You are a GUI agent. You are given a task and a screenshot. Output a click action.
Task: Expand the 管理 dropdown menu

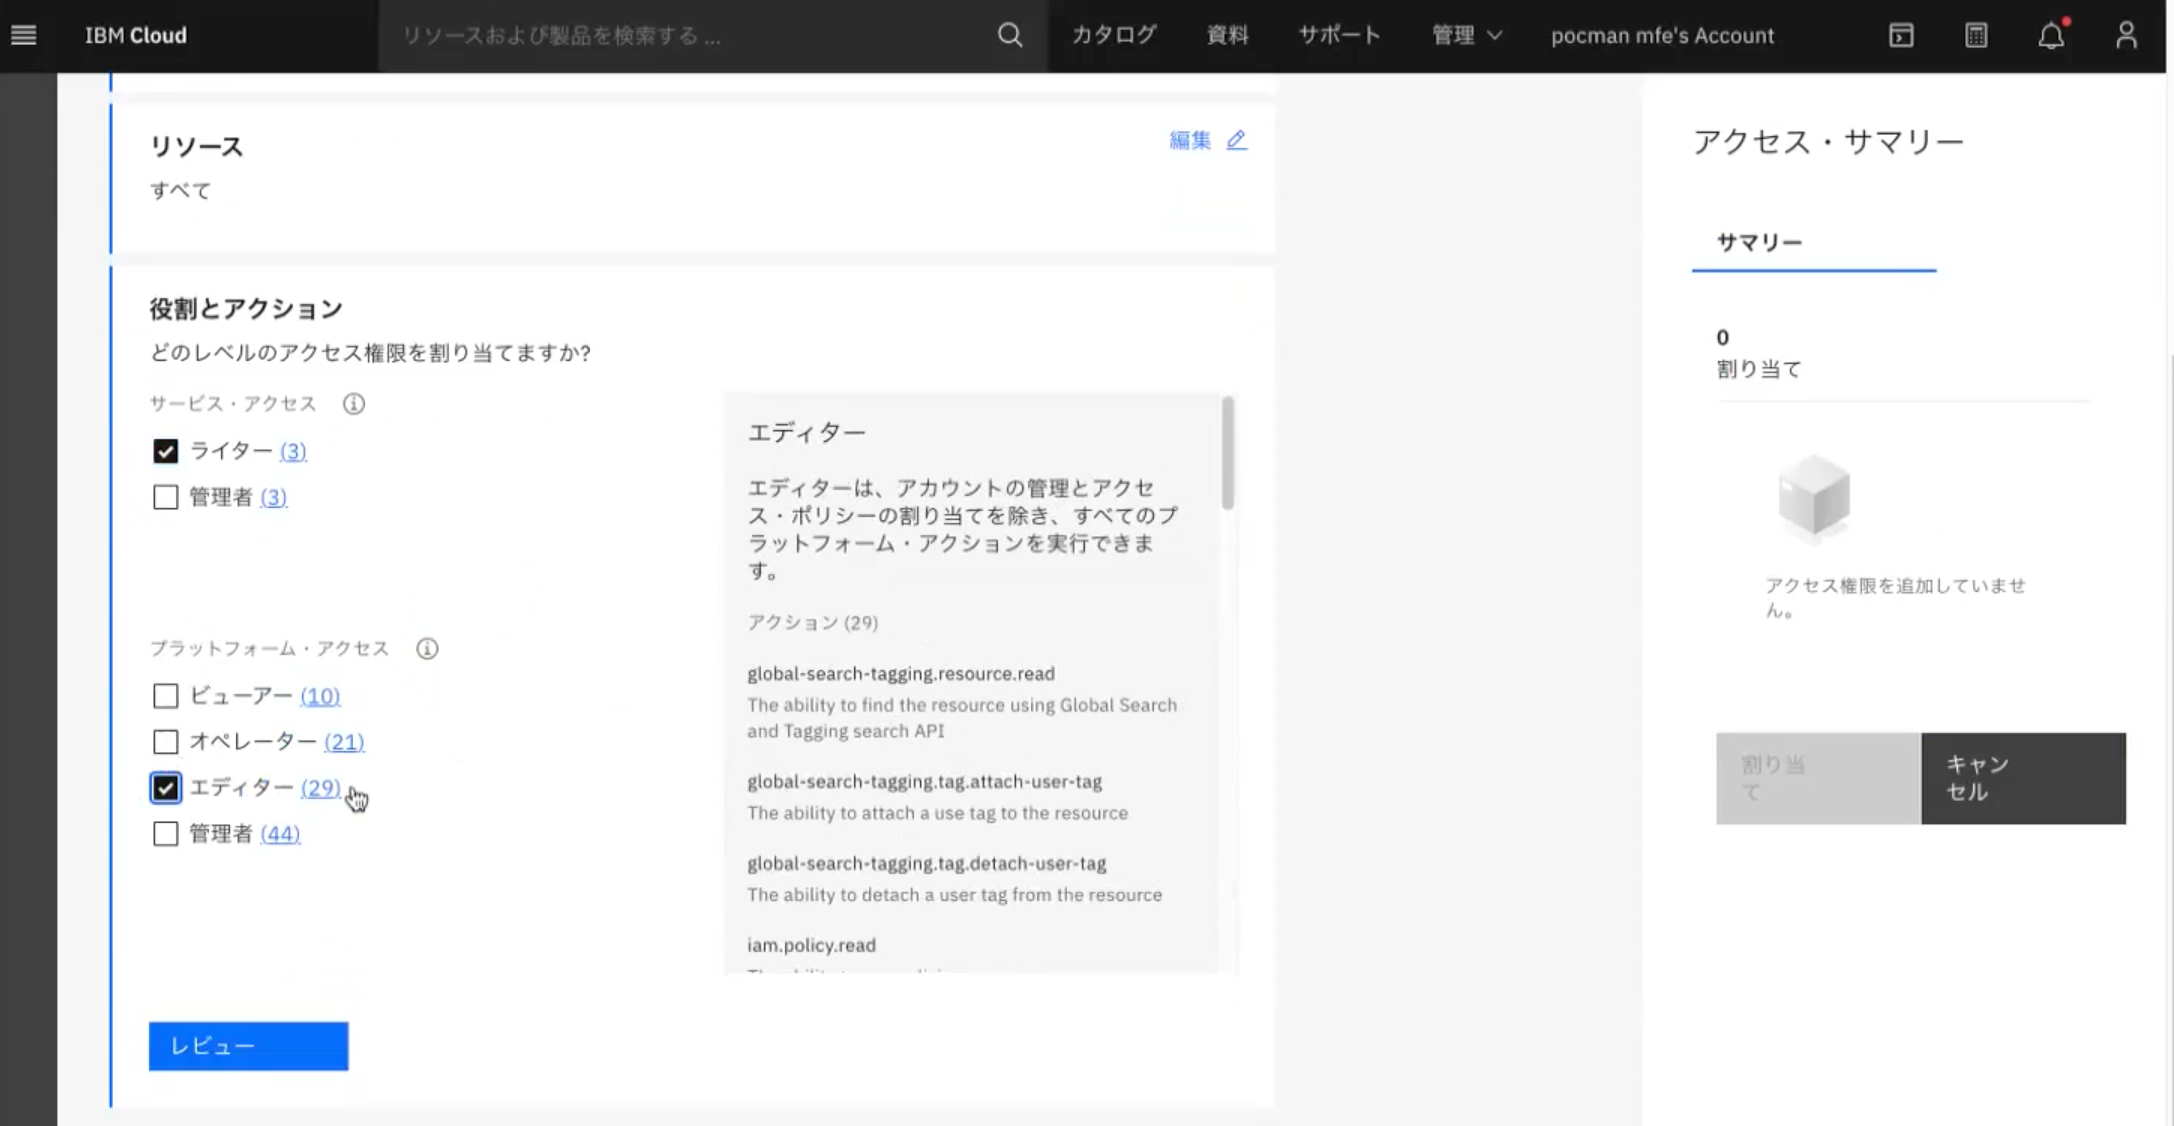[1466, 35]
